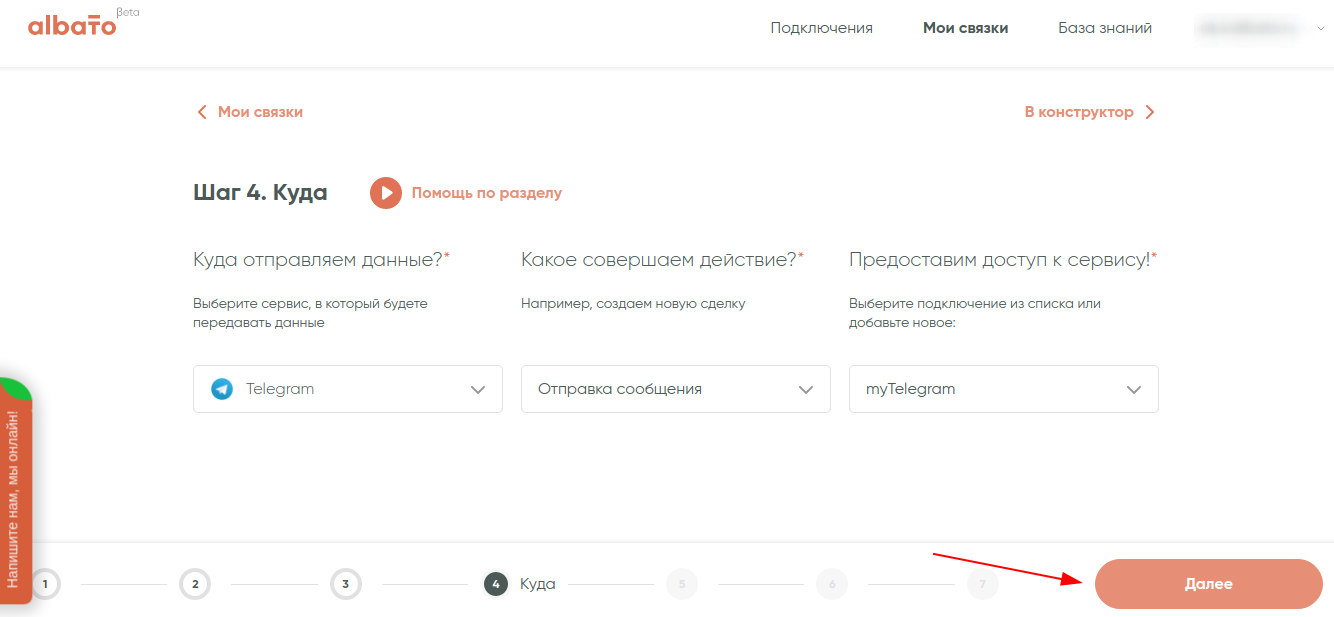Click the step 7 circle
1334x617 pixels.
[982, 584]
